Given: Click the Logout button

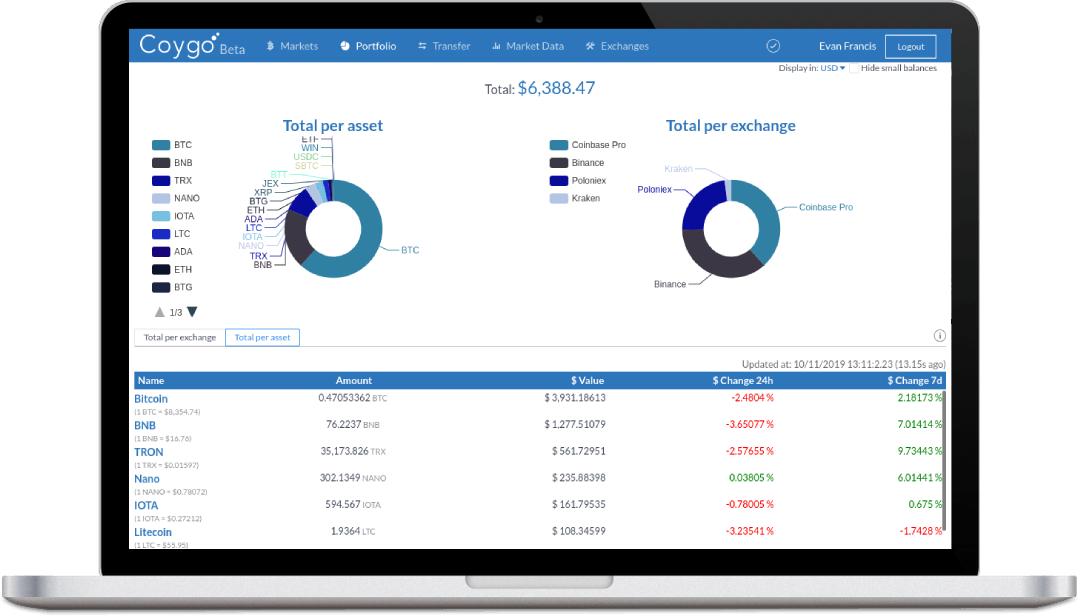Looking at the screenshot, I should 911,47.
